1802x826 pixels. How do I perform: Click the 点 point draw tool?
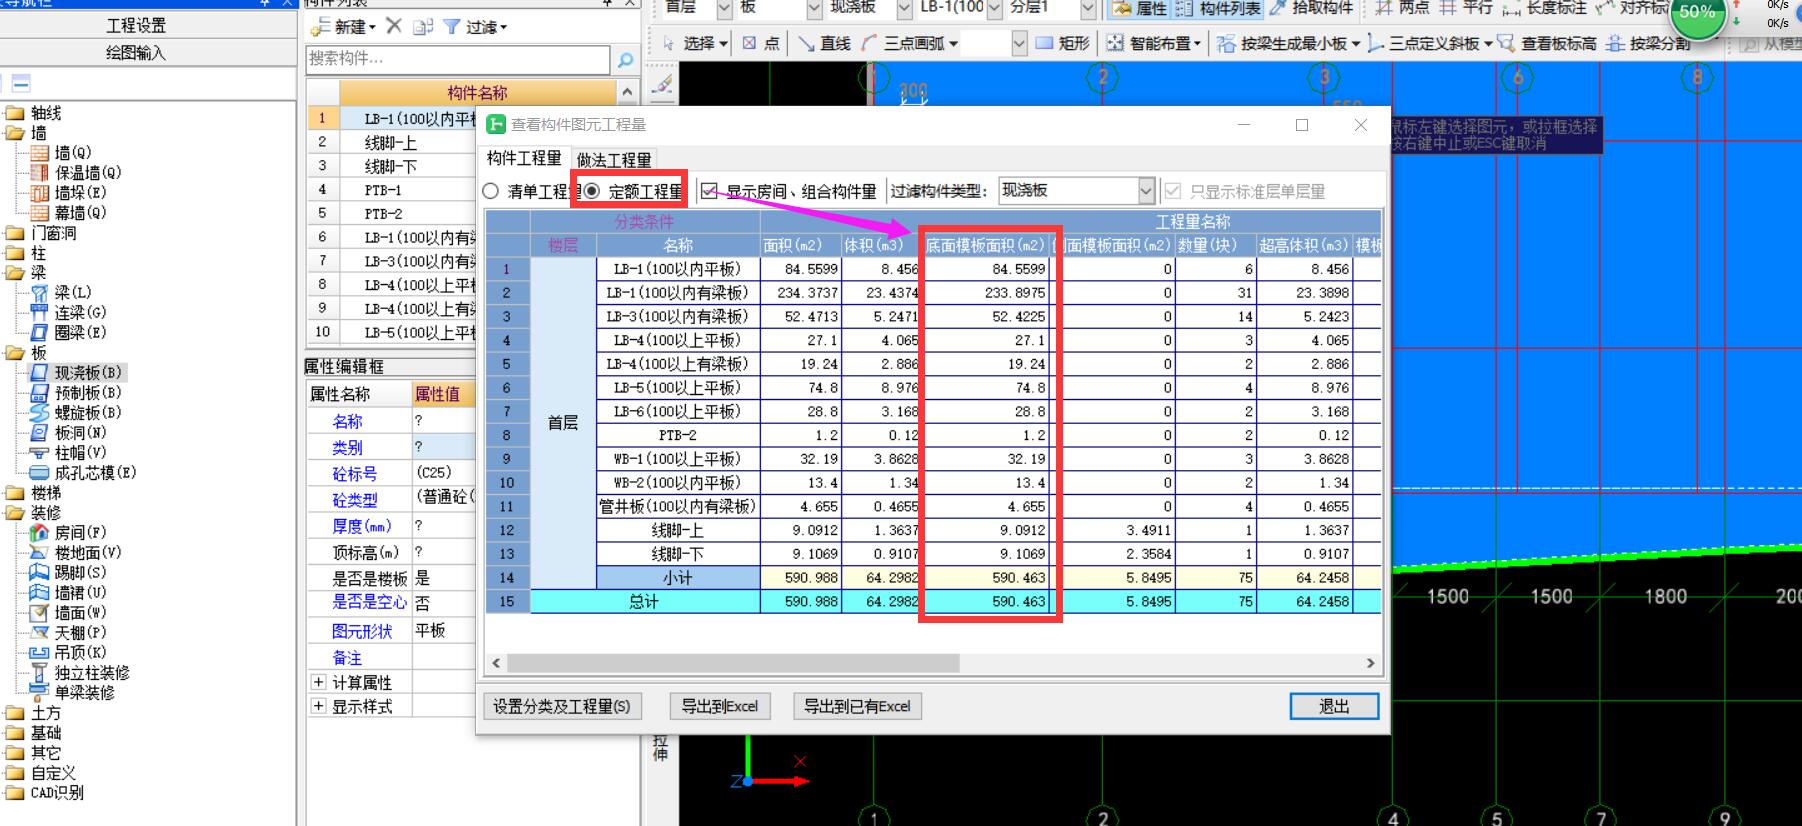tap(761, 43)
